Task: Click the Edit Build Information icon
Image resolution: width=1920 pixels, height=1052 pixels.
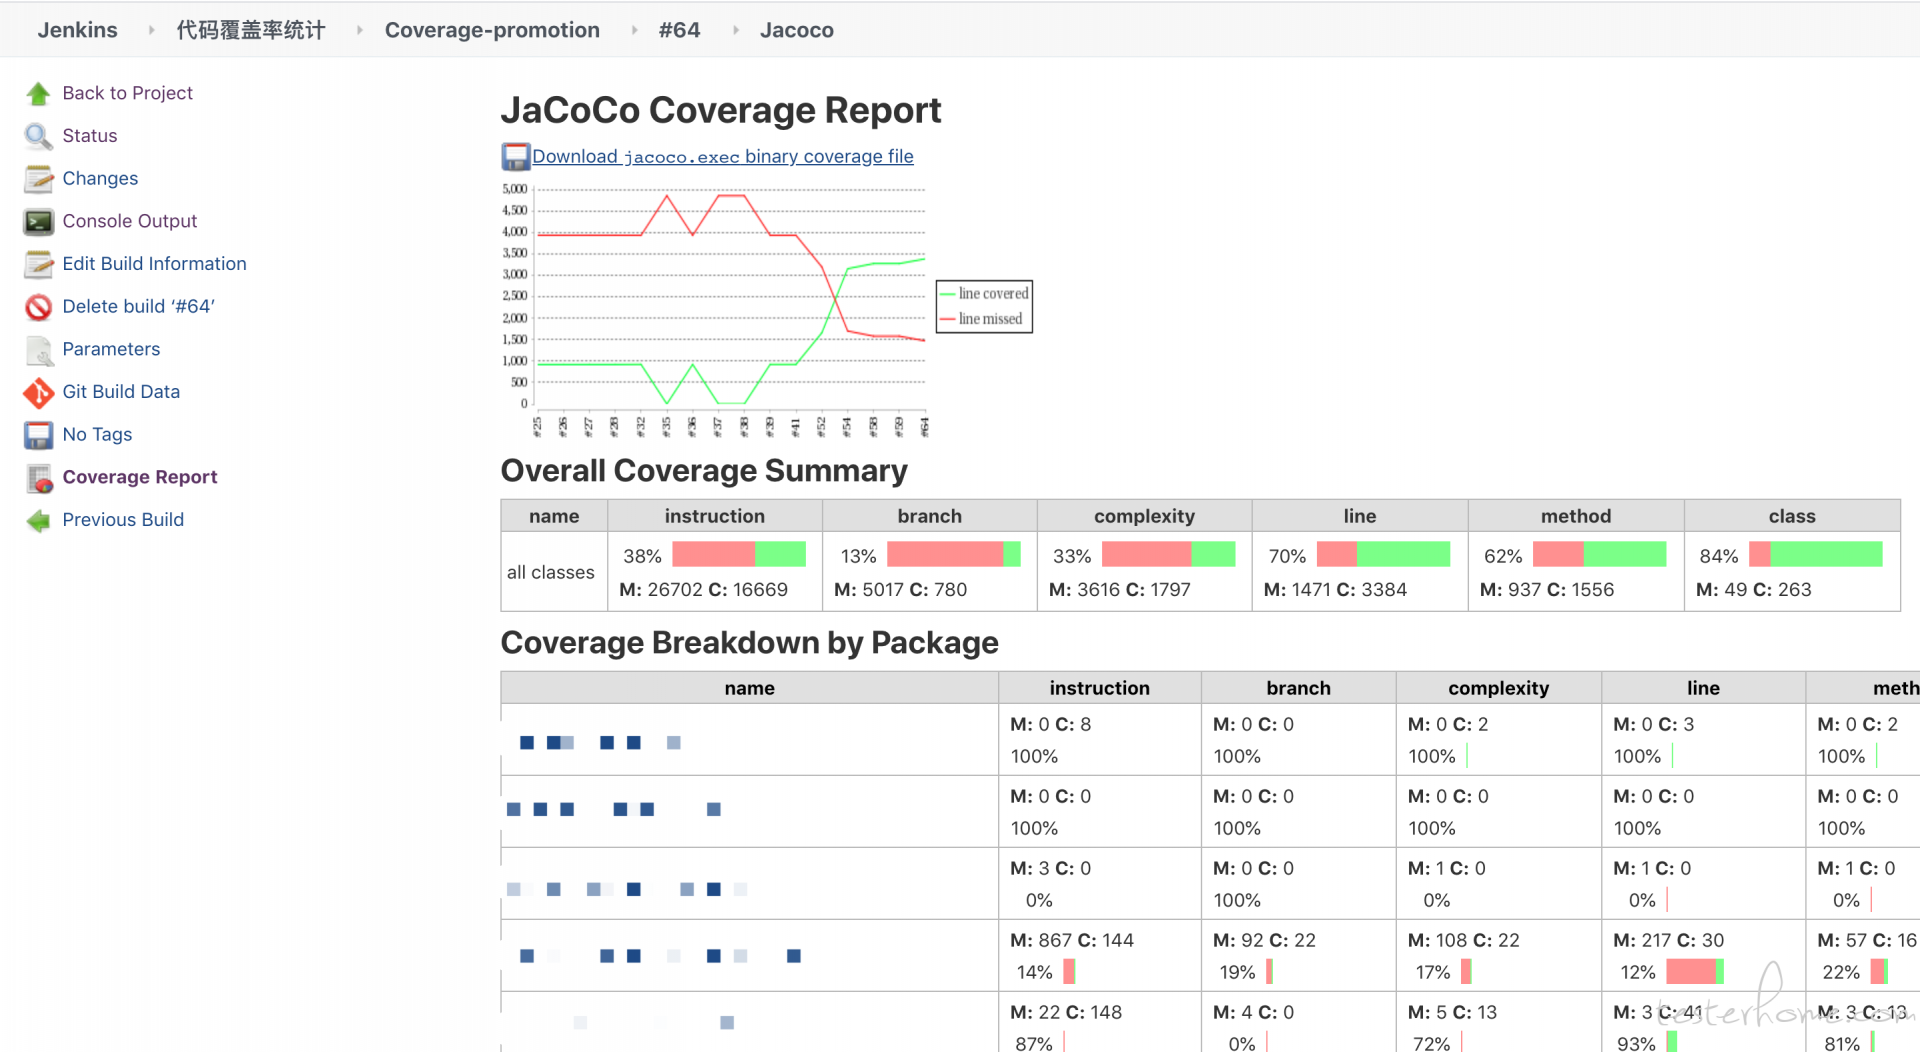Action: [x=38, y=264]
